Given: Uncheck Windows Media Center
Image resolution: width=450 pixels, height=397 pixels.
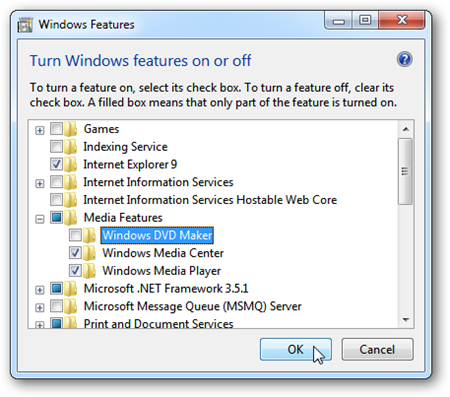Looking at the screenshot, I should pyautogui.click(x=75, y=253).
